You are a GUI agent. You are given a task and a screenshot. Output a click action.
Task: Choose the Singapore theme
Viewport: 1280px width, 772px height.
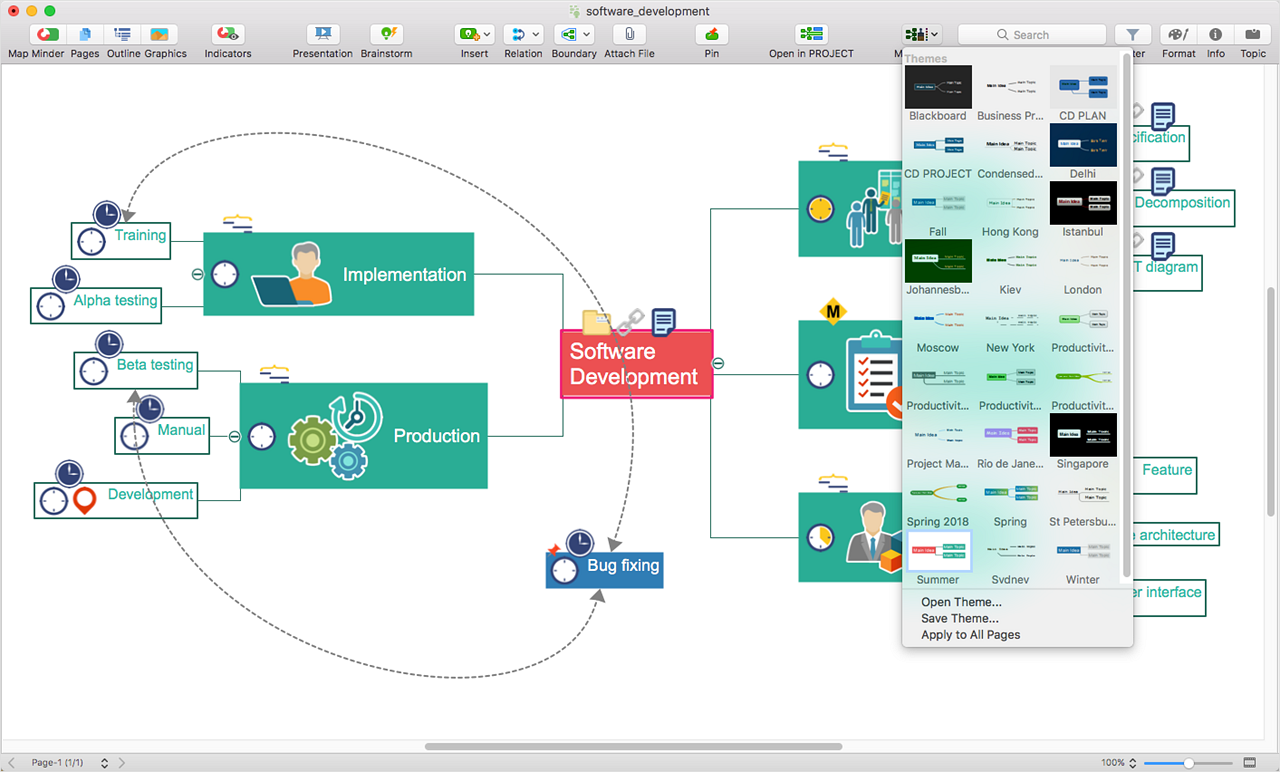[1083, 435]
